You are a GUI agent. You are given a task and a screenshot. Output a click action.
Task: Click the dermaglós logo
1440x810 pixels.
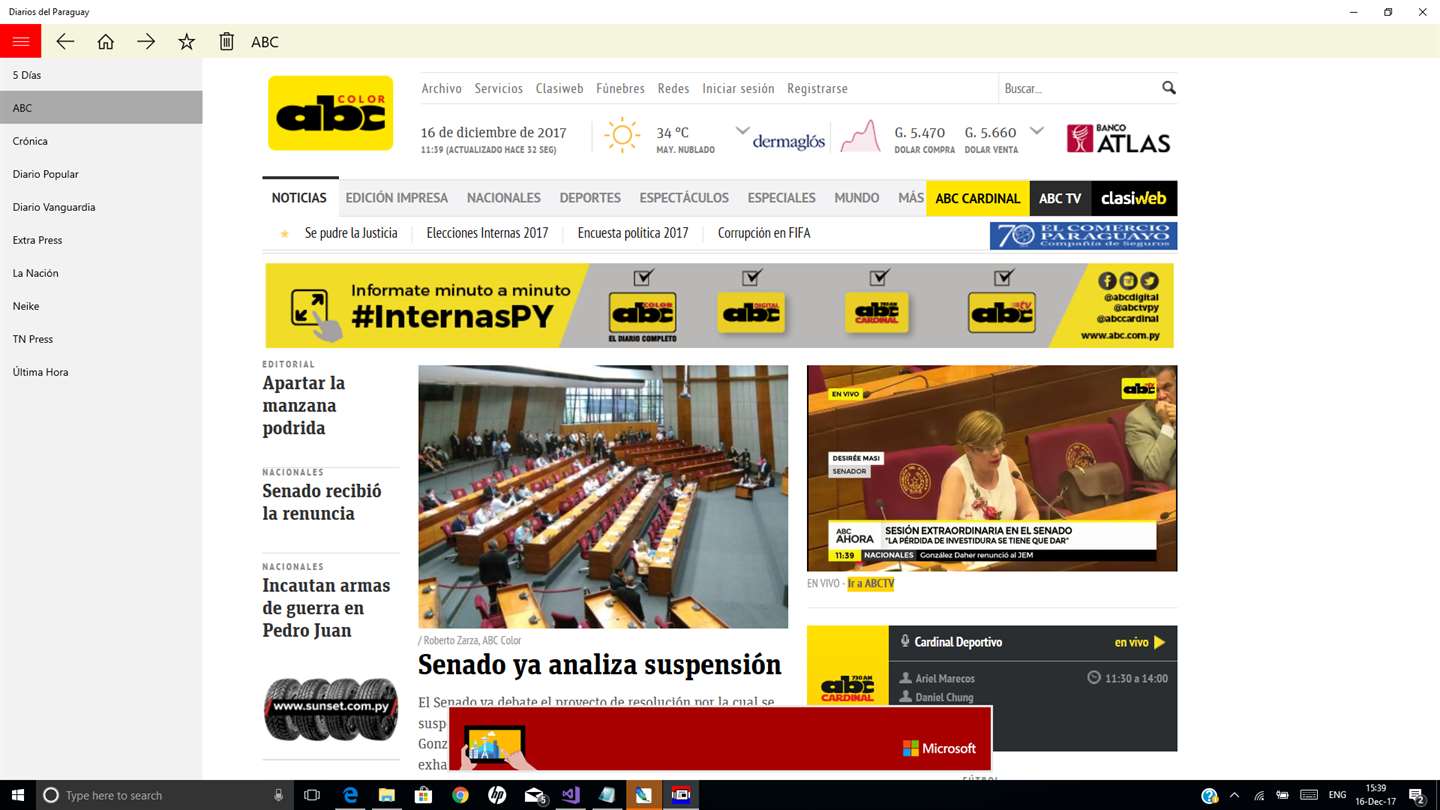(788, 141)
